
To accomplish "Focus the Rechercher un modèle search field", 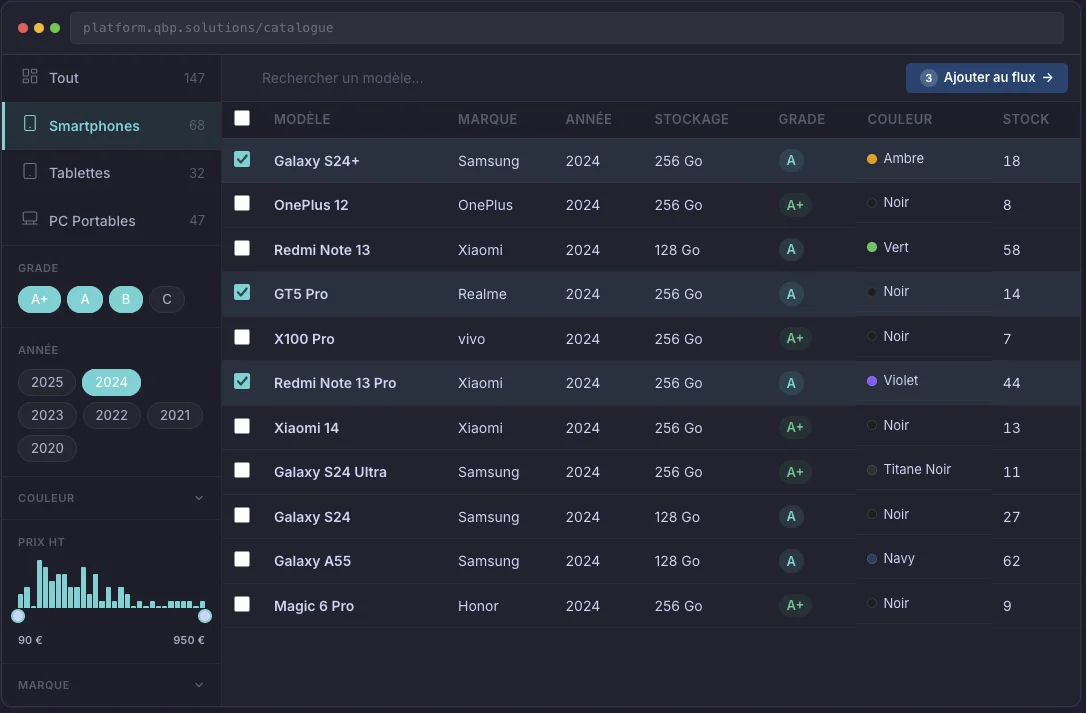I will [575, 78].
